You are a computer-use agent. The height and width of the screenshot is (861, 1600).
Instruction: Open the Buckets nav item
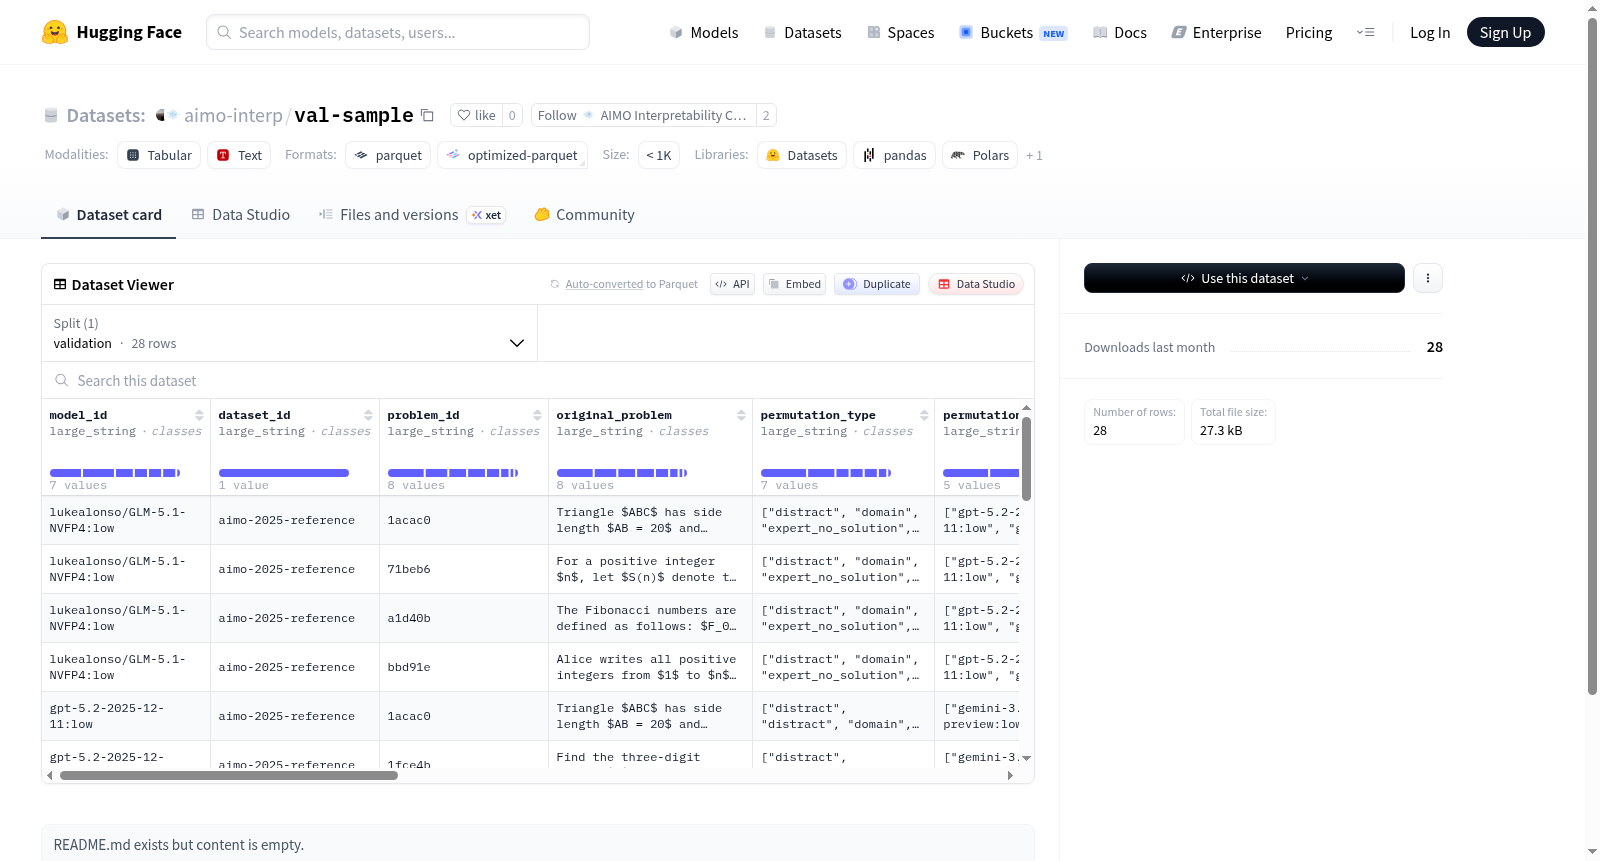point(1013,32)
